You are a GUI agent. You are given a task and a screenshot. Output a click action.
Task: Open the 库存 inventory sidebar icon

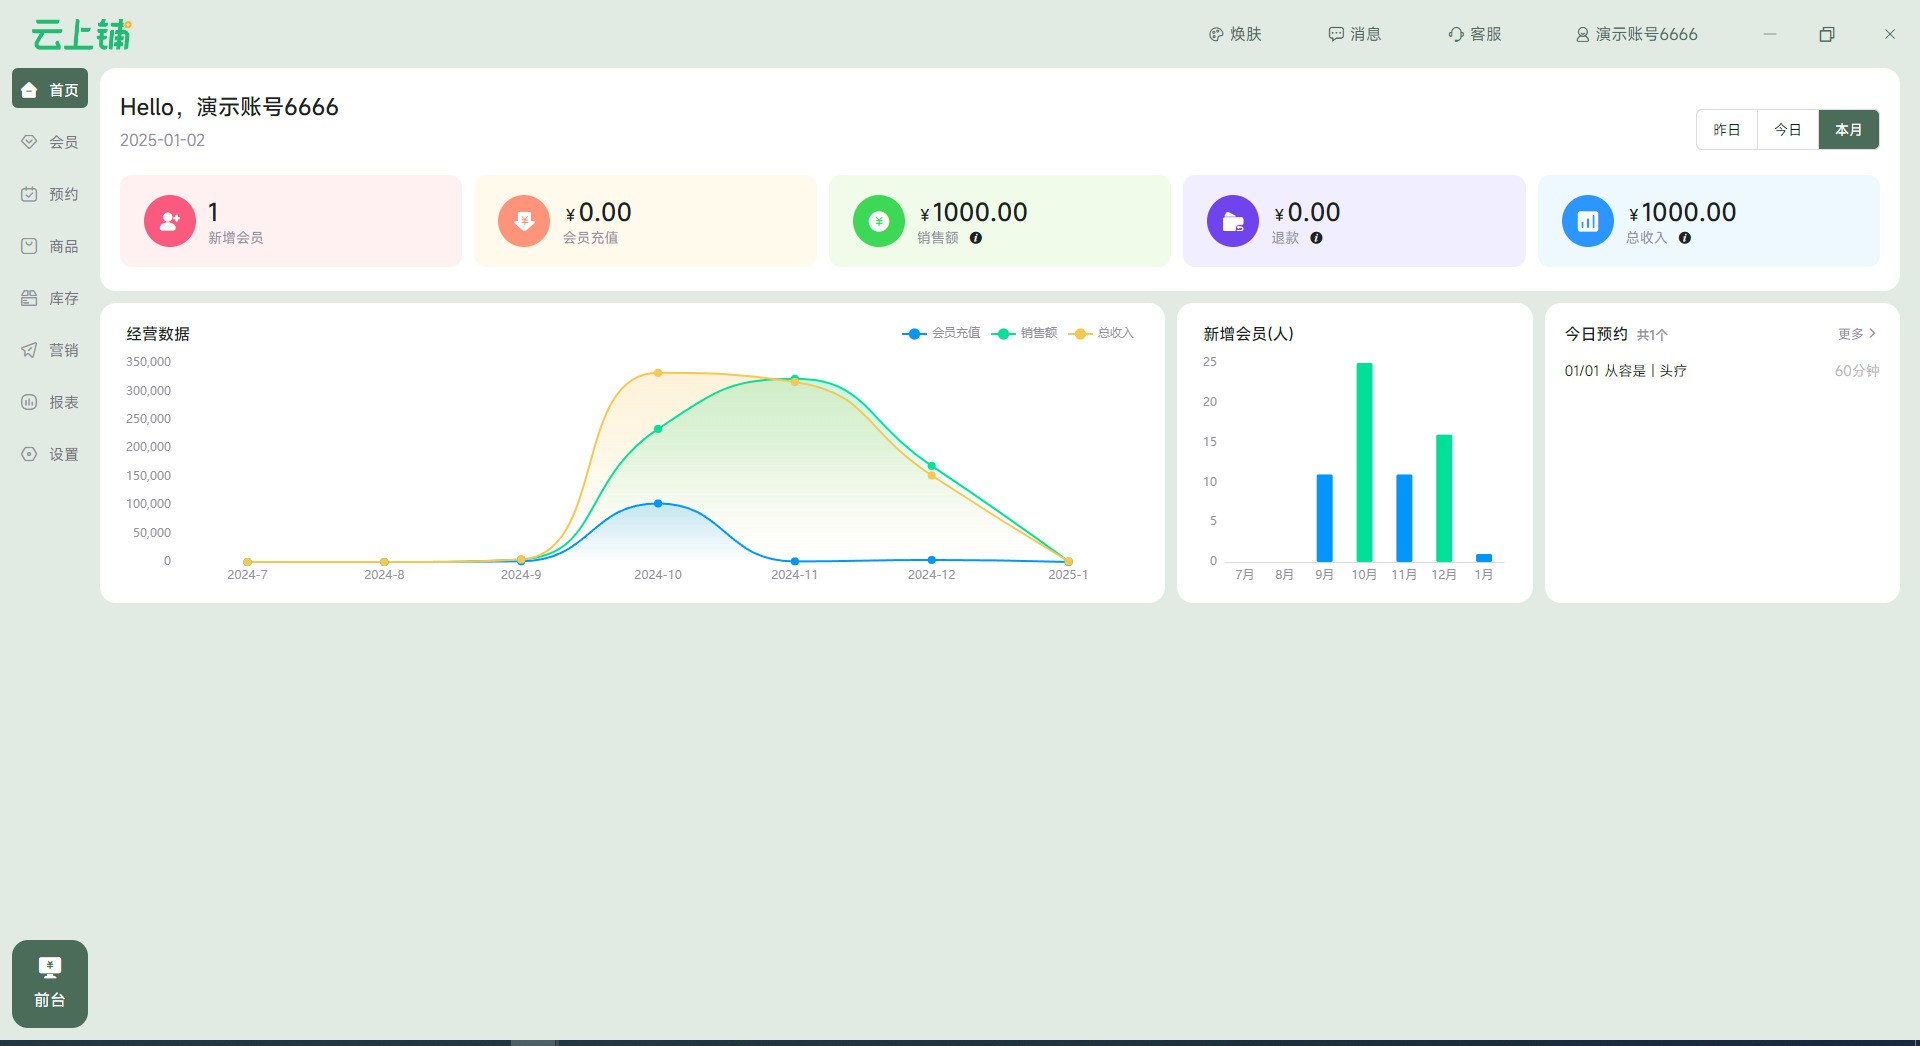29,298
